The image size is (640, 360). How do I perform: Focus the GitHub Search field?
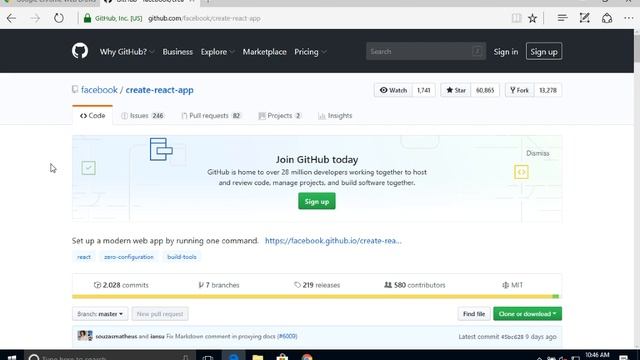426,51
